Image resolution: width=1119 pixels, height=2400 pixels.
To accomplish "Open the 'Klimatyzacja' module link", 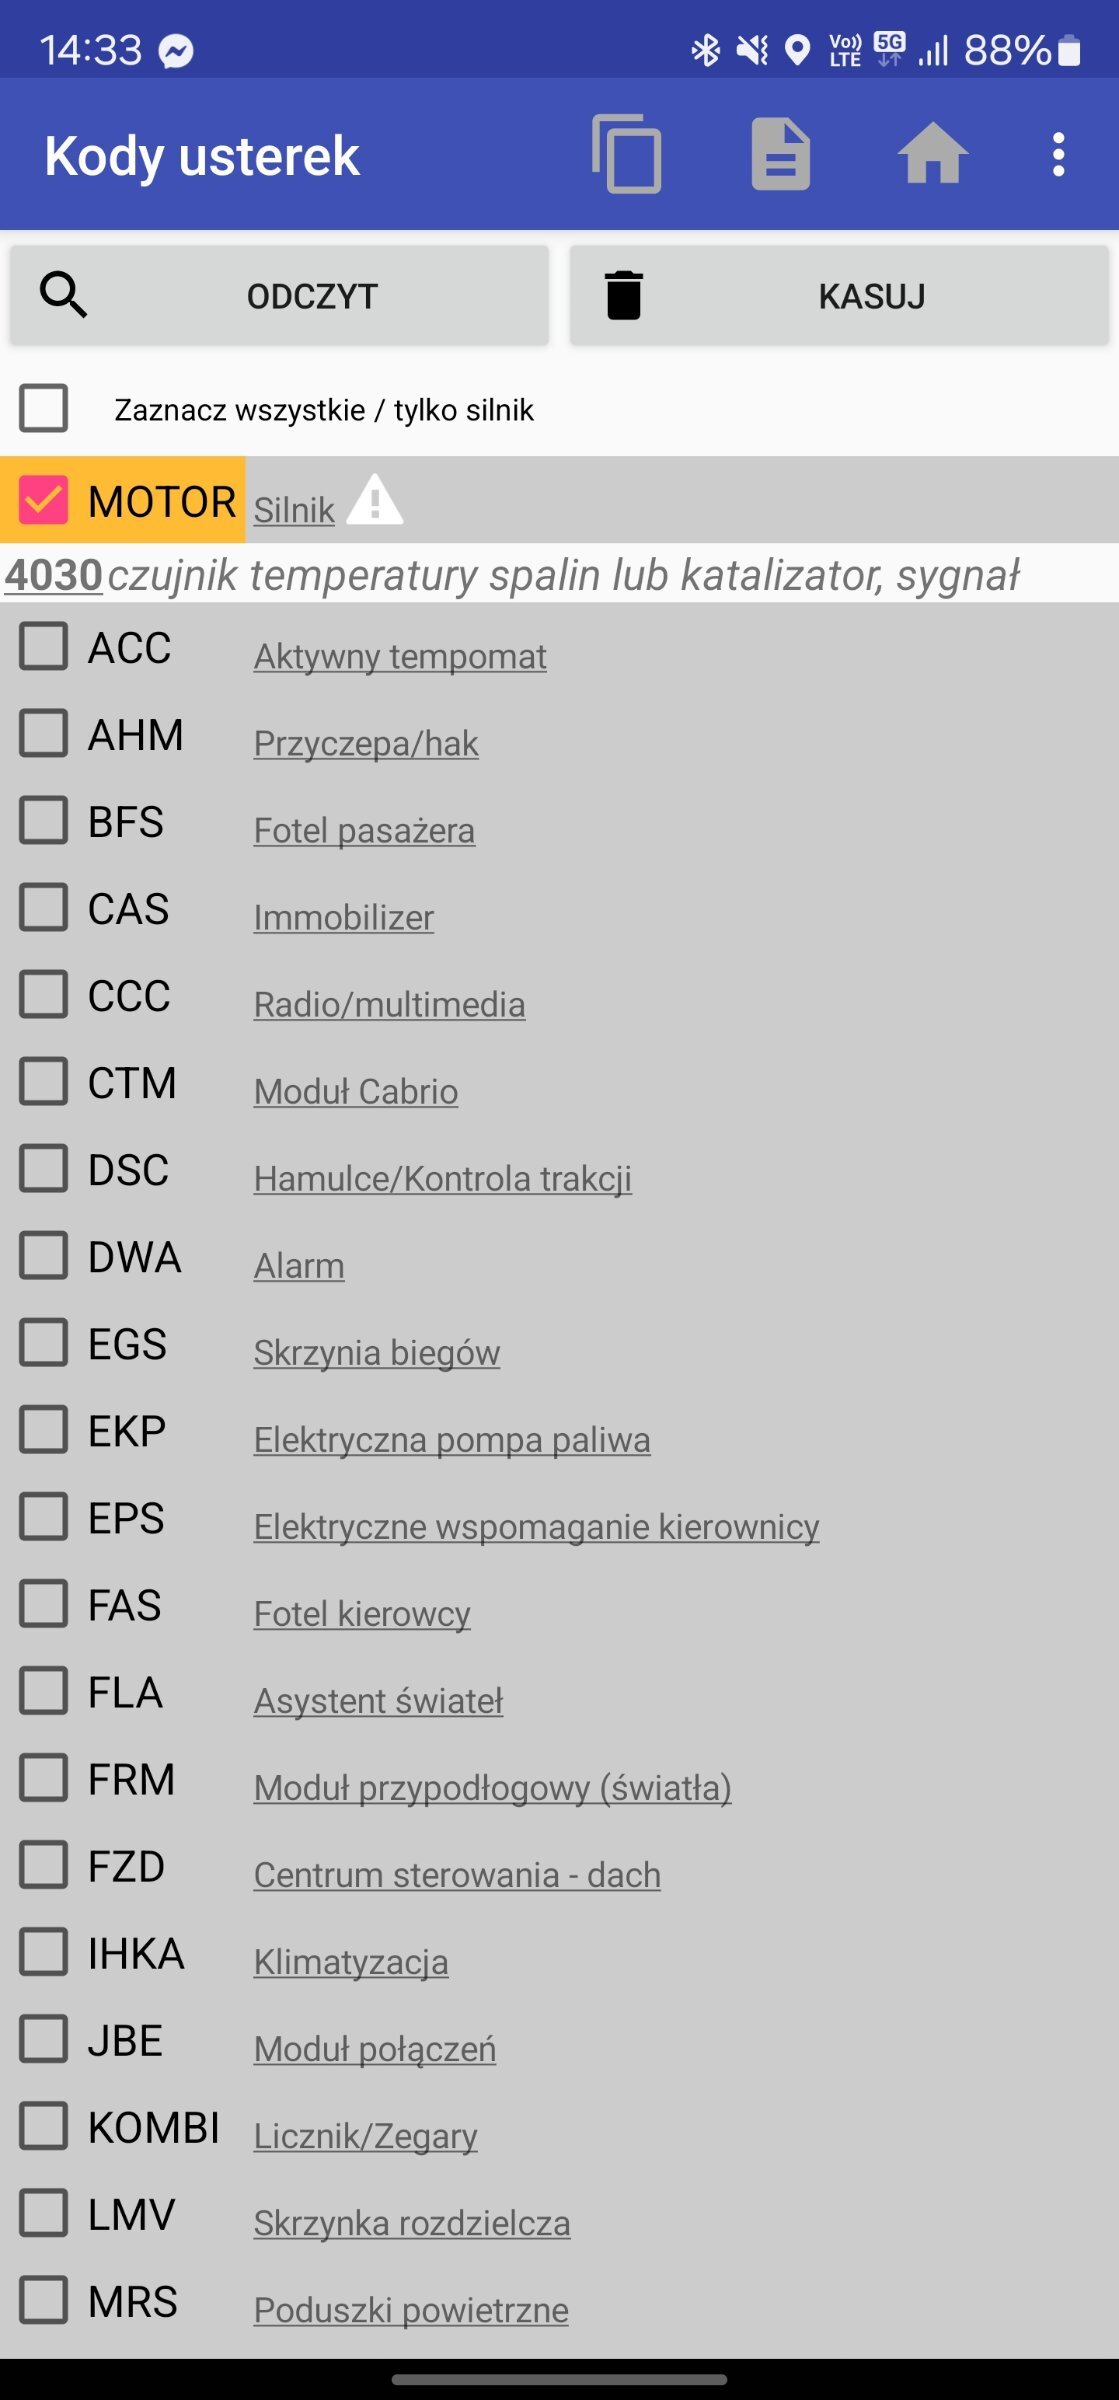I will 351,1962.
